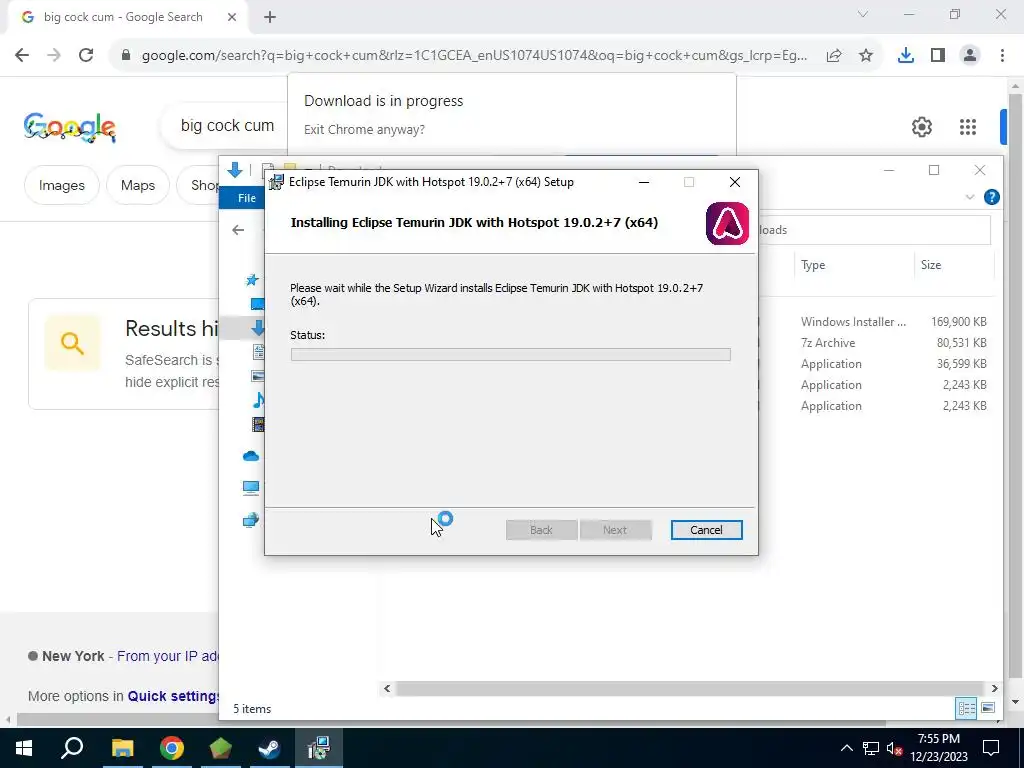Click the 5 items status text
Image resolution: width=1024 pixels, height=768 pixels.
coord(252,709)
